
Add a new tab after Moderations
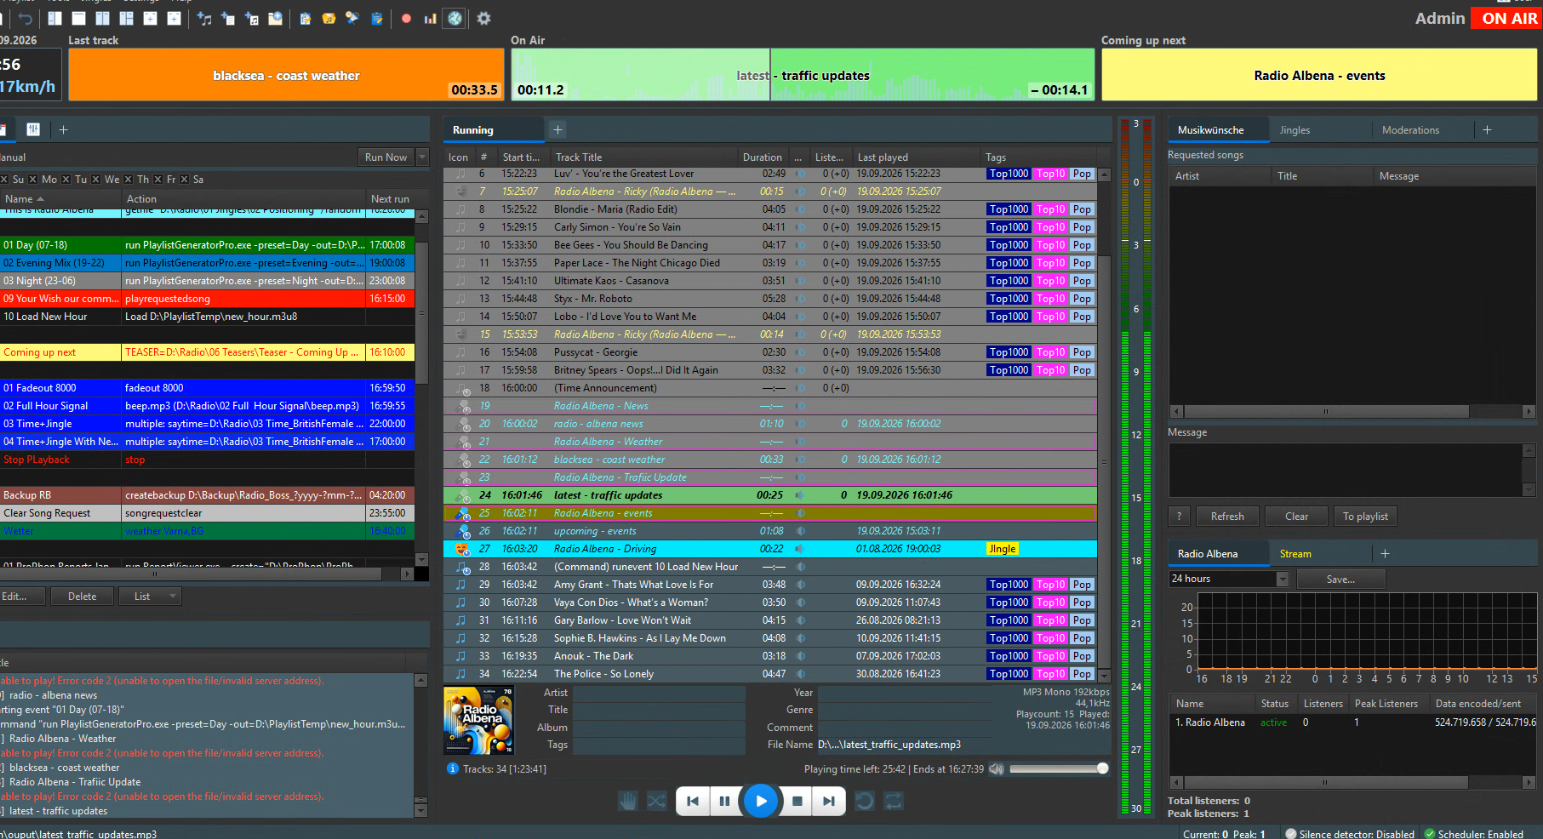(x=1487, y=130)
